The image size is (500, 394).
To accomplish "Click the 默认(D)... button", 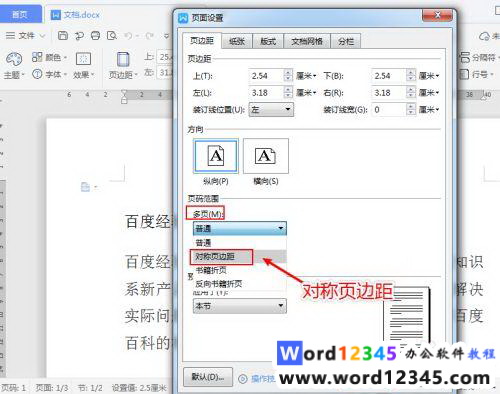I will 208,377.
